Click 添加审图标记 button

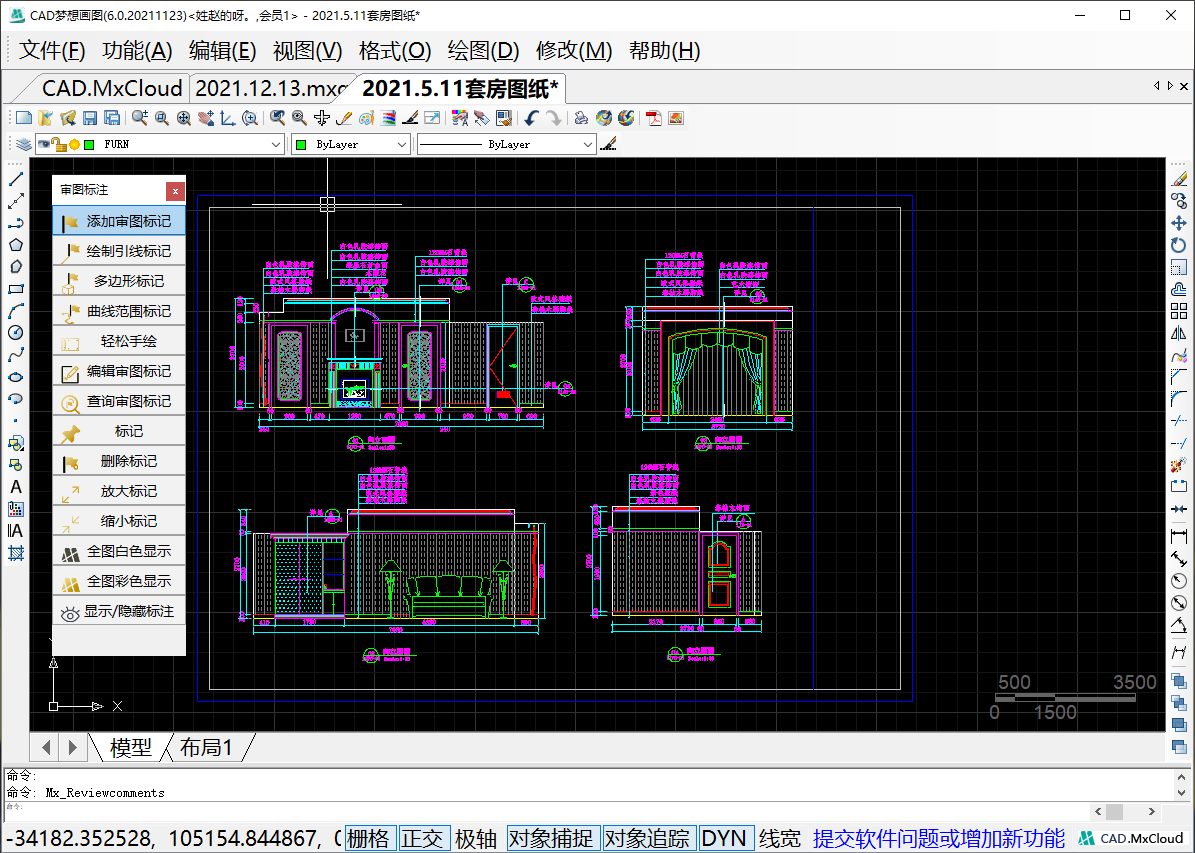[x=119, y=221]
